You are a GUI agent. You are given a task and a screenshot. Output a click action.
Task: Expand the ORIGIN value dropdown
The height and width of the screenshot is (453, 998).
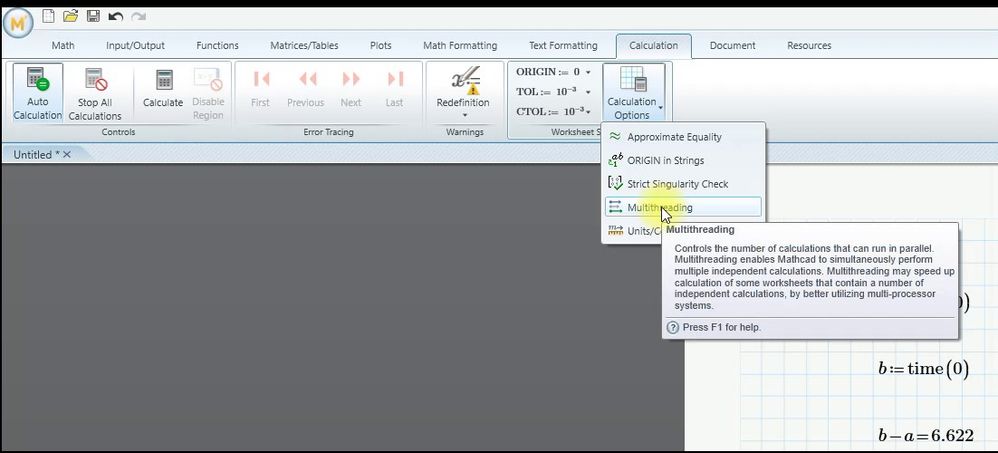click(x=587, y=73)
